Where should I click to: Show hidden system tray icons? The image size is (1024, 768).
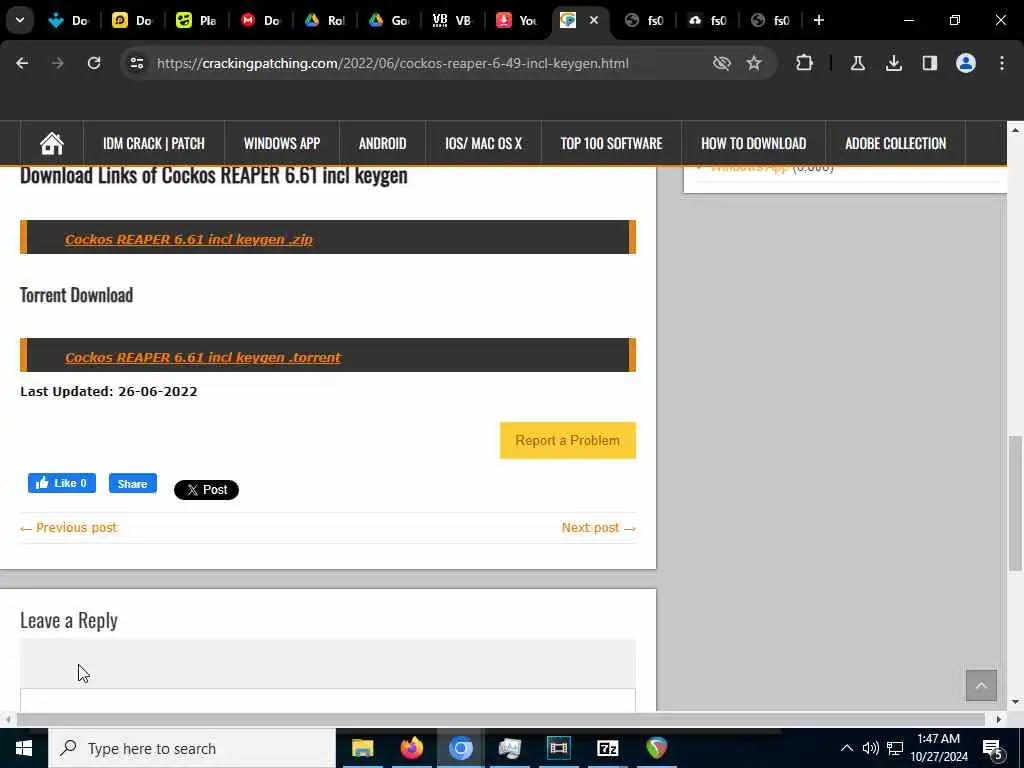pos(846,748)
